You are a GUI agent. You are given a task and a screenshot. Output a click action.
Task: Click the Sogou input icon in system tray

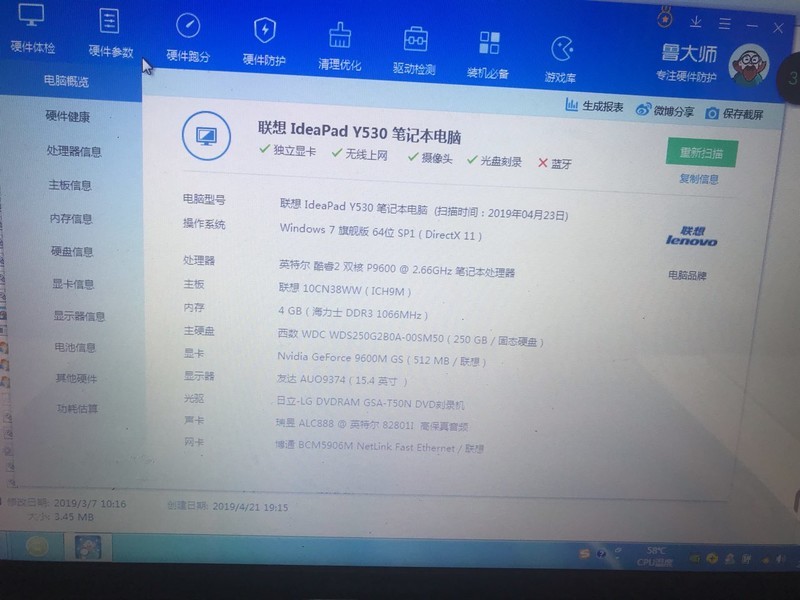[585, 554]
